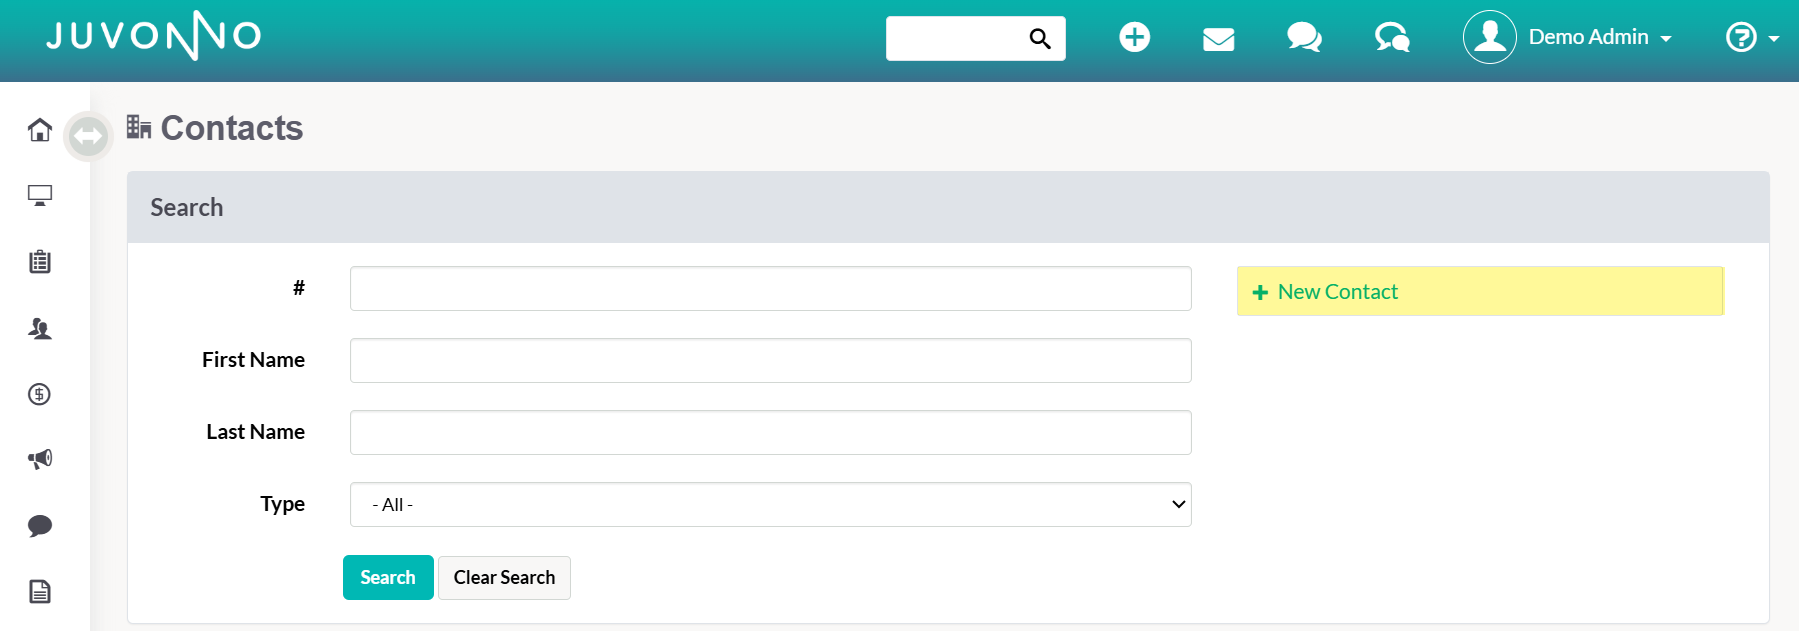Click the question mark help icon
Viewport: 1799px width, 631px height.
click(1741, 37)
